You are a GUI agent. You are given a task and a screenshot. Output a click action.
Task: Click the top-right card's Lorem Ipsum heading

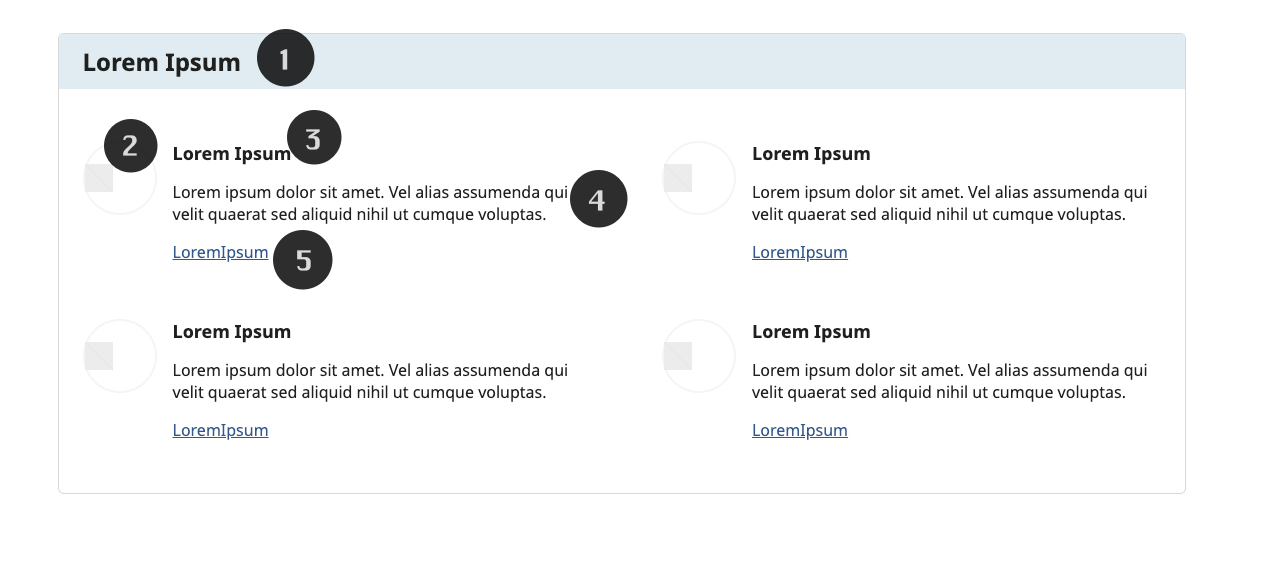click(811, 154)
